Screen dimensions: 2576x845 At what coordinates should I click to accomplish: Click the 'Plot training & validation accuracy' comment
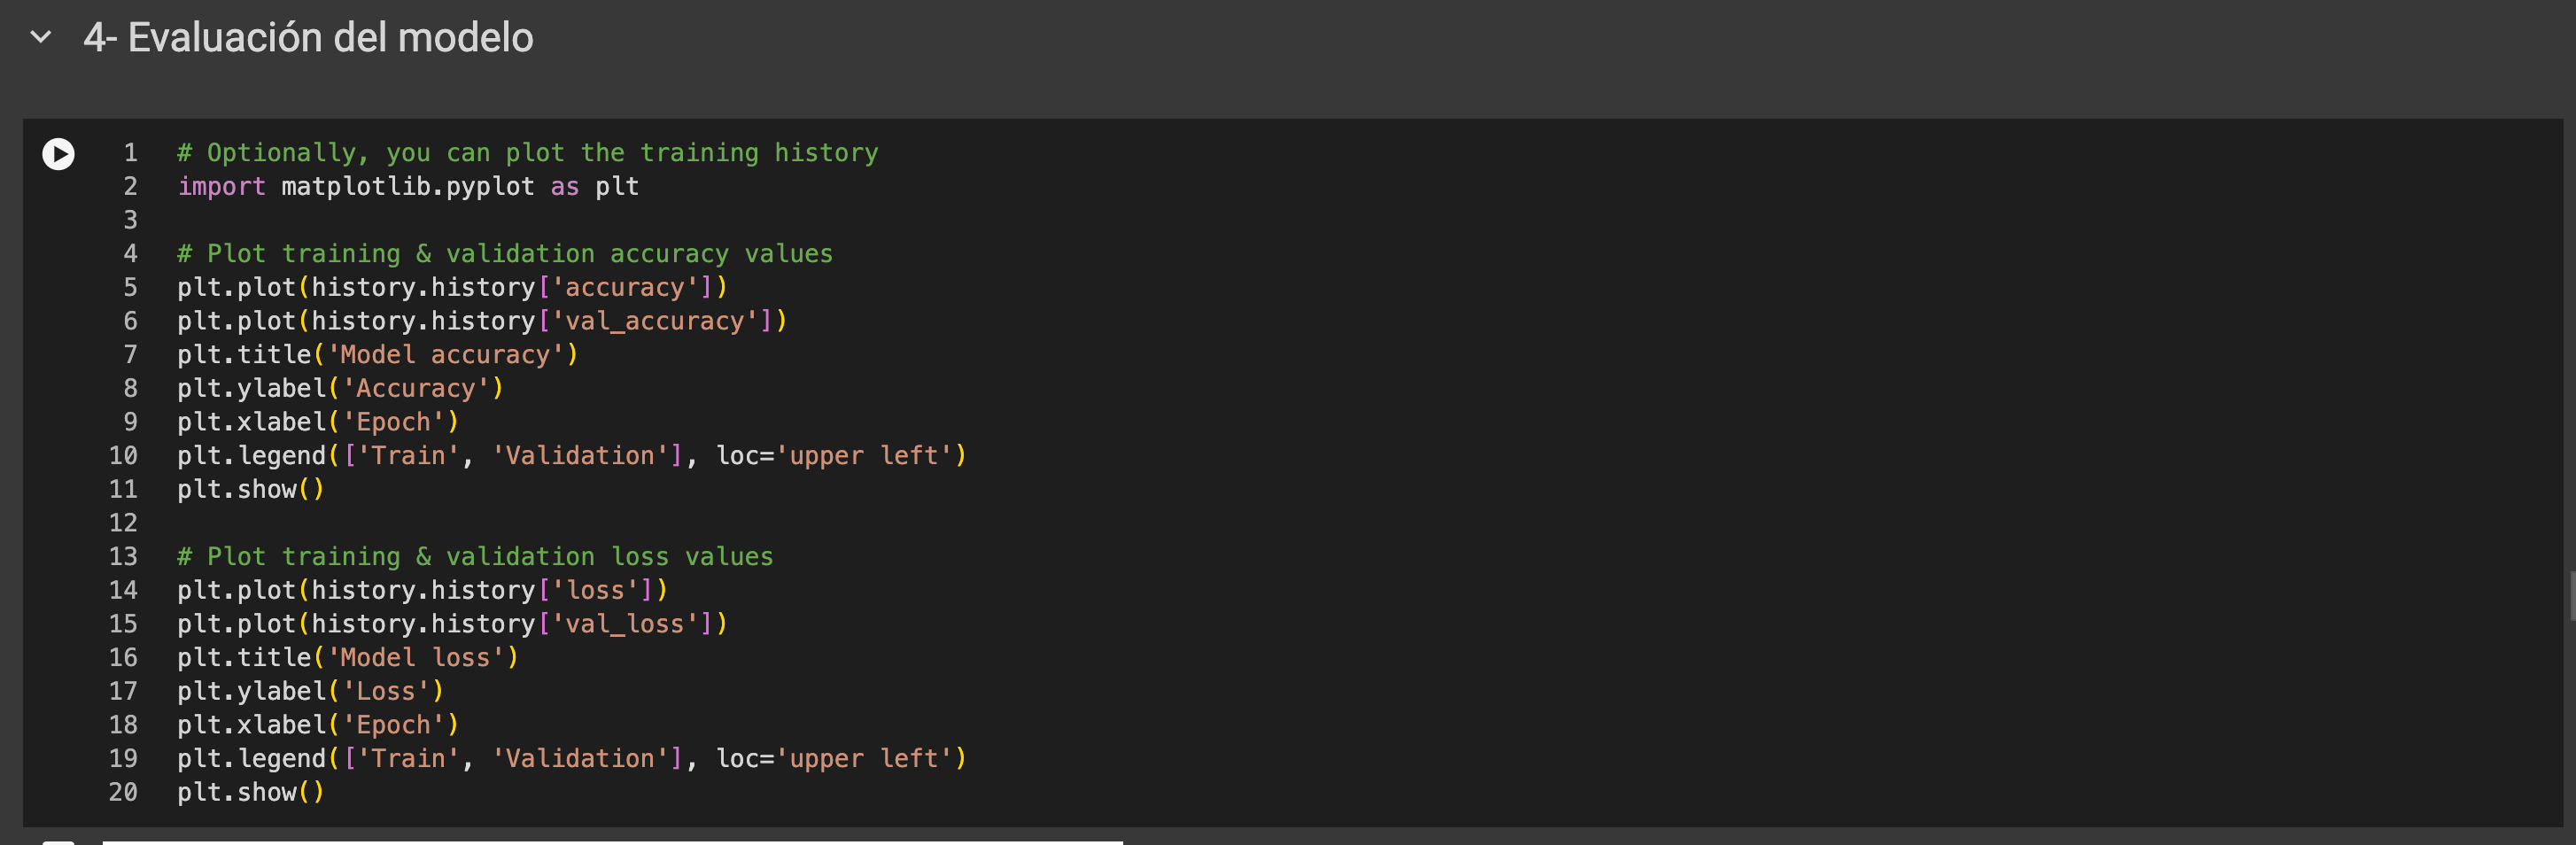coord(504,254)
